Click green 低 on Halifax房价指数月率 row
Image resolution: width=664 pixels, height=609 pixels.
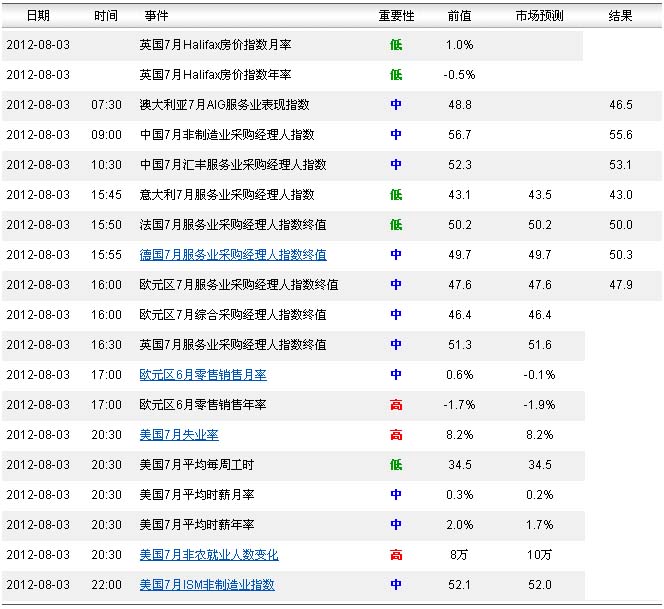pos(396,45)
